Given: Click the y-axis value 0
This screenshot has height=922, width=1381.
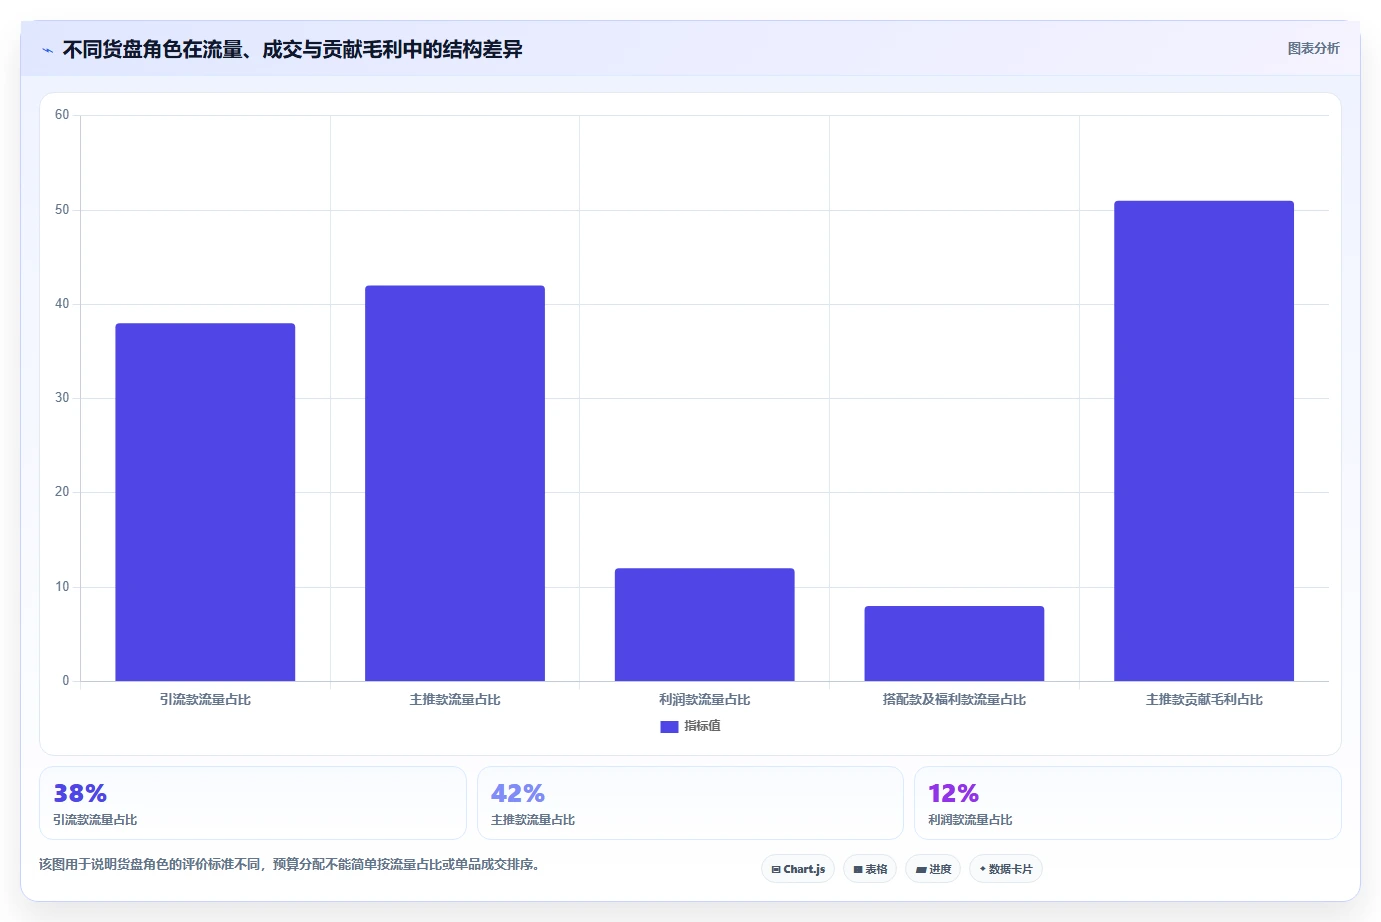Looking at the screenshot, I should point(66,681).
